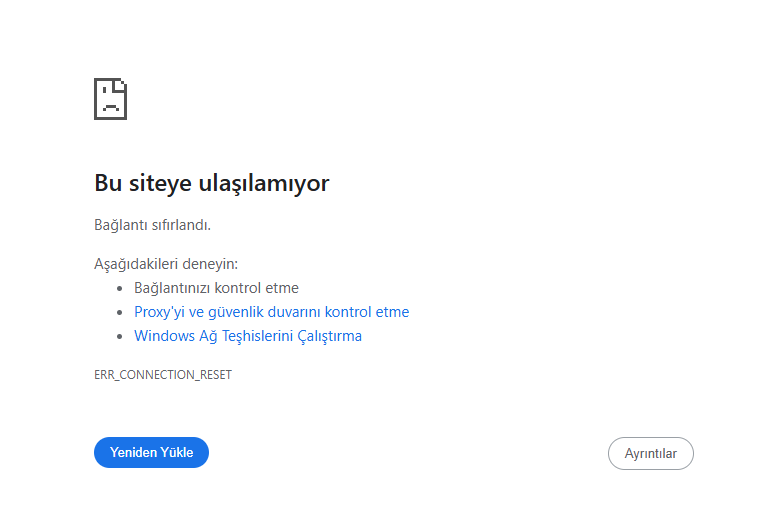Click the word "deneyin" in the suggestions line
This screenshot has height=513, width=776.
pyautogui.click(x=210, y=264)
